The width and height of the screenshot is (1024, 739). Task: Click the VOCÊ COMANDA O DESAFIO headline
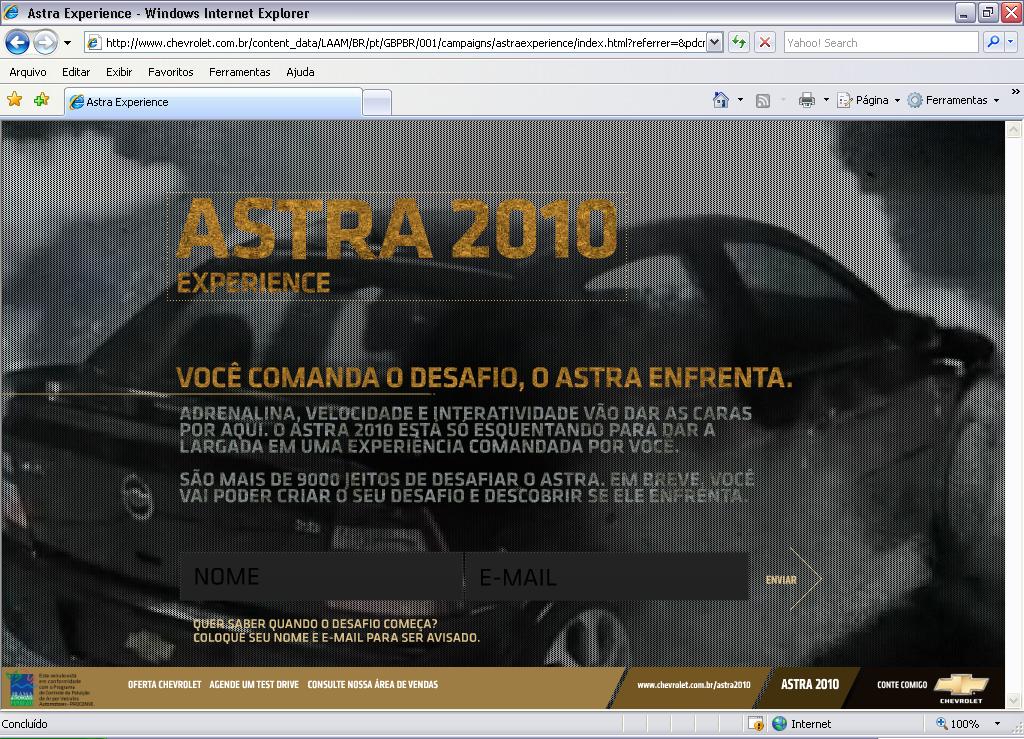tap(484, 377)
